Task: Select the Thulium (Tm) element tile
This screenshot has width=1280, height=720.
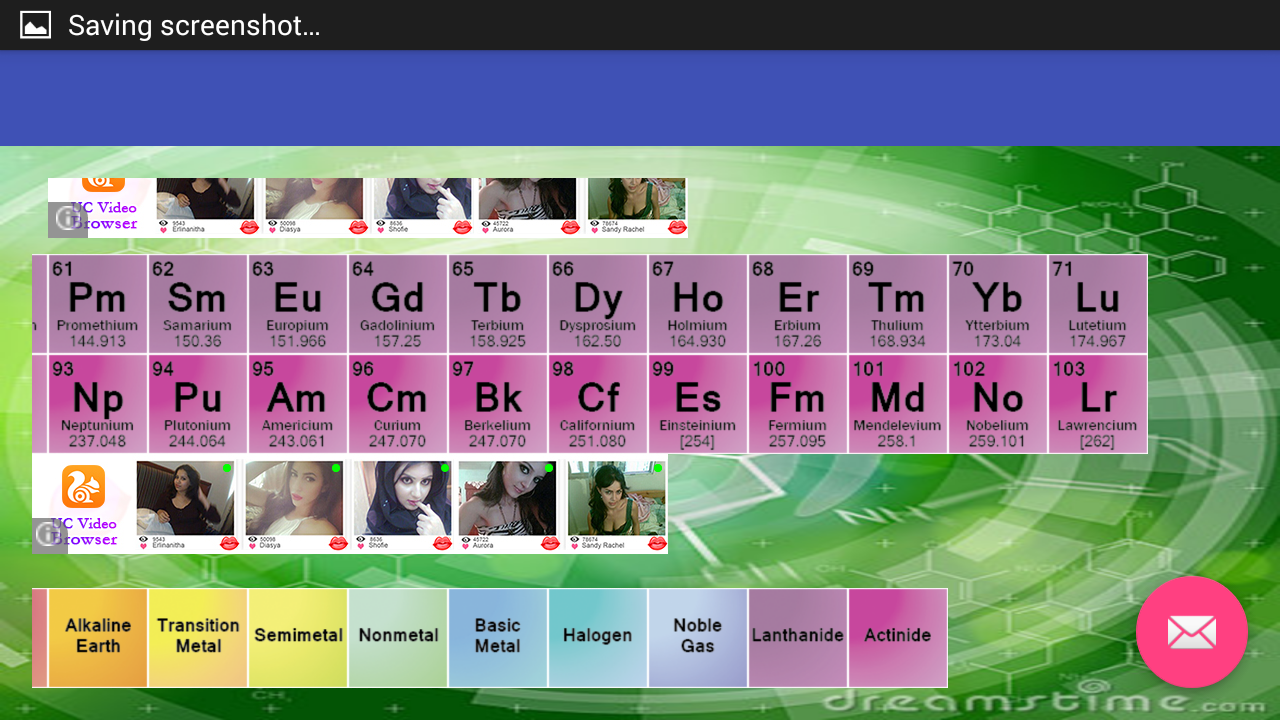Action: [x=898, y=304]
